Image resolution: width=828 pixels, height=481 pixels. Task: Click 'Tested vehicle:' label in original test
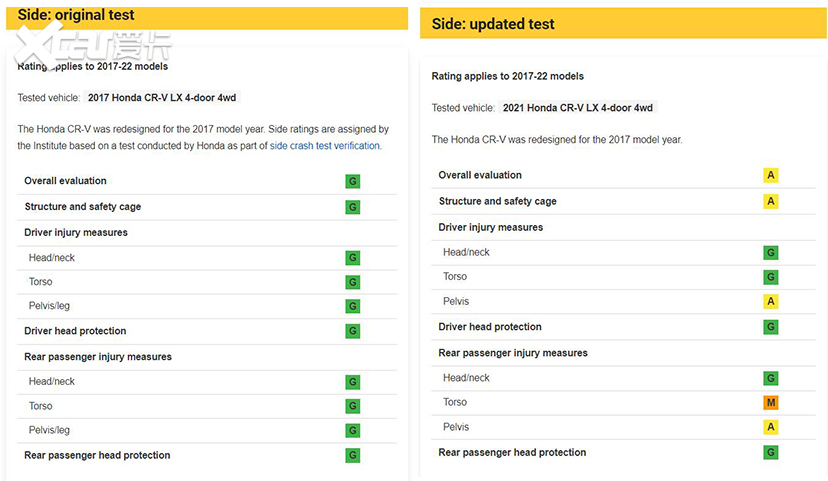click(x=49, y=98)
